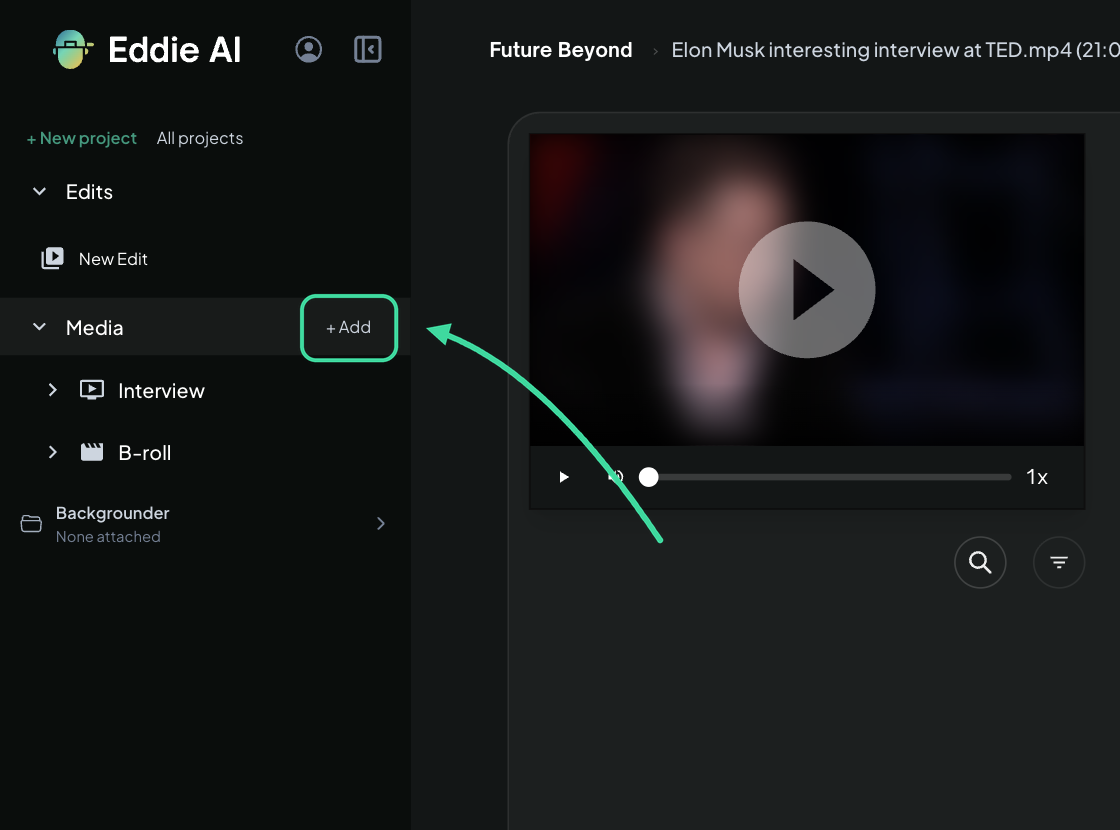Viewport: 1120px width, 830px height.
Task: Open the New Edit item
Action: click(113, 259)
